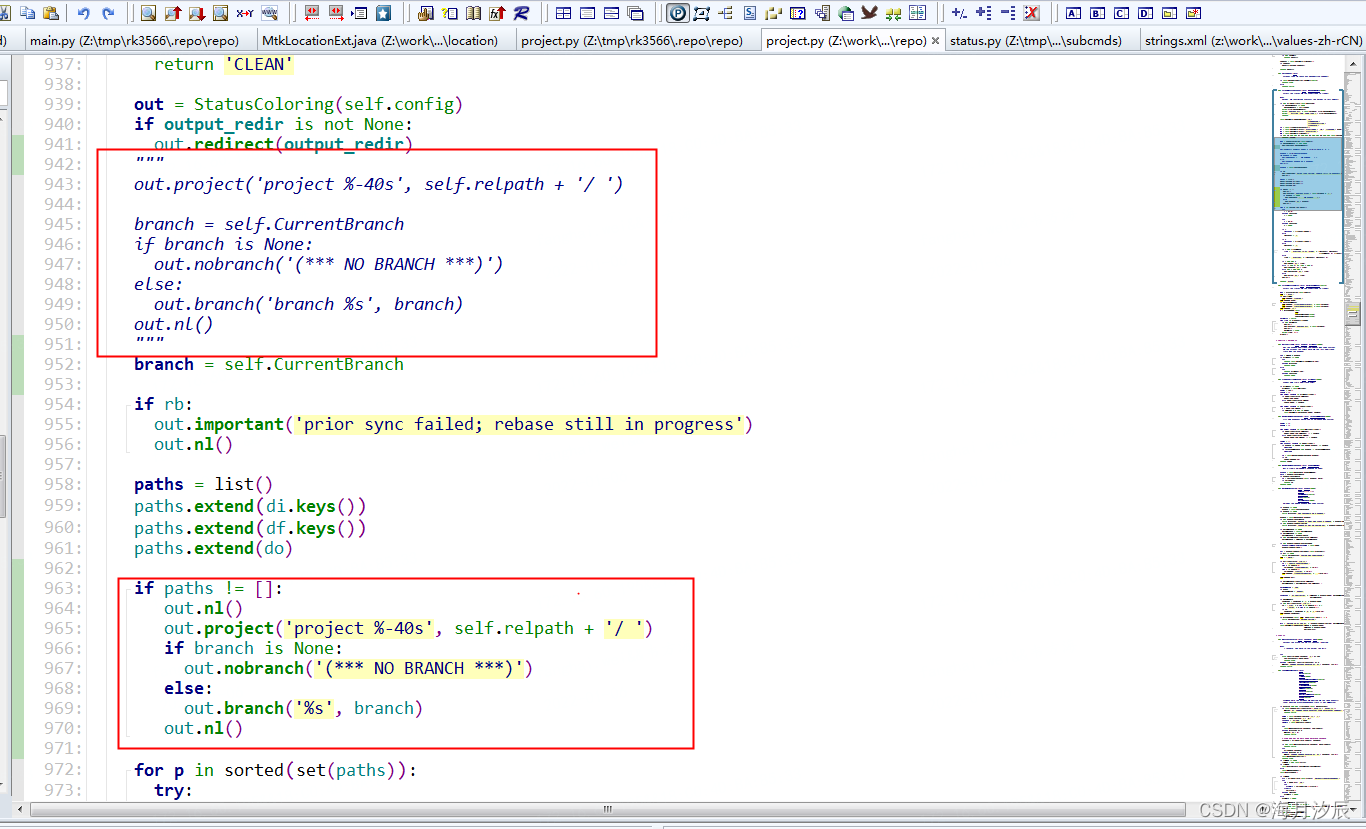Click the Copy icon in toolbar
The width and height of the screenshot is (1366, 829).
point(28,13)
